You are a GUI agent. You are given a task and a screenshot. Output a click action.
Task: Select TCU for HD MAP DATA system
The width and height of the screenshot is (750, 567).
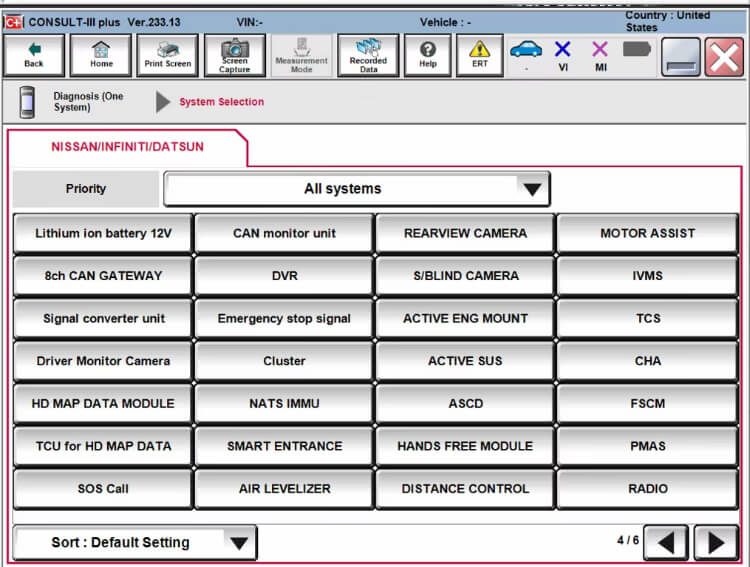pyautogui.click(x=103, y=446)
